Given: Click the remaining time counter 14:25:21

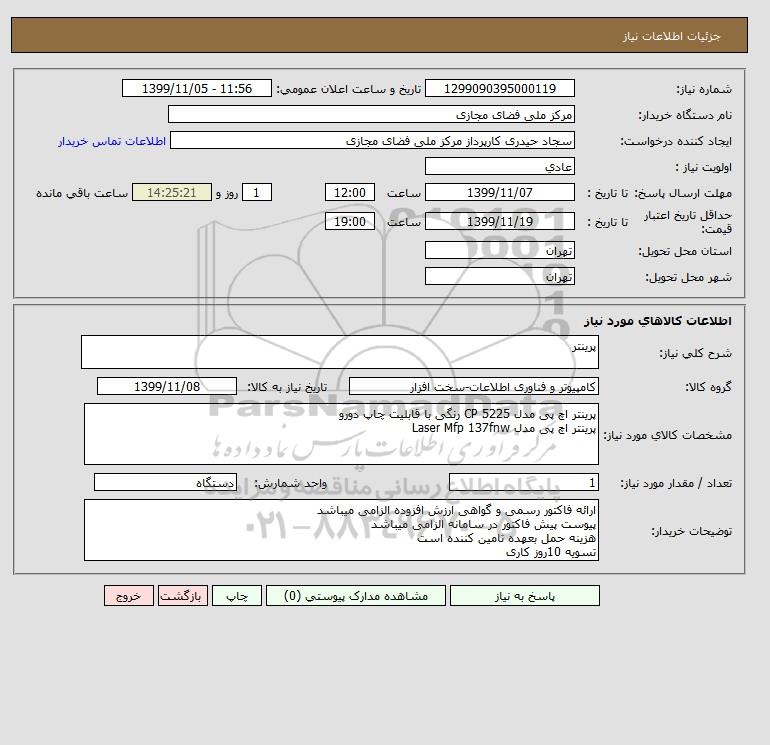Looking at the screenshot, I should point(172,193).
